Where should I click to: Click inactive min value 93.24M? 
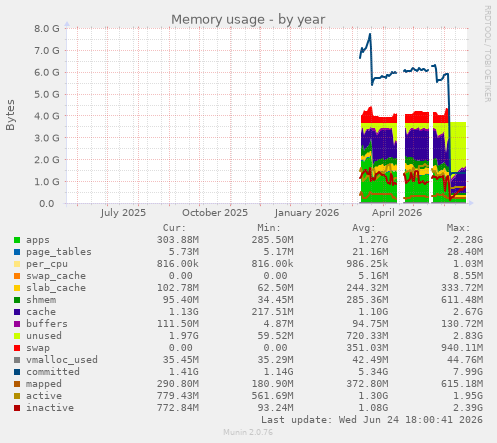point(275,408)
